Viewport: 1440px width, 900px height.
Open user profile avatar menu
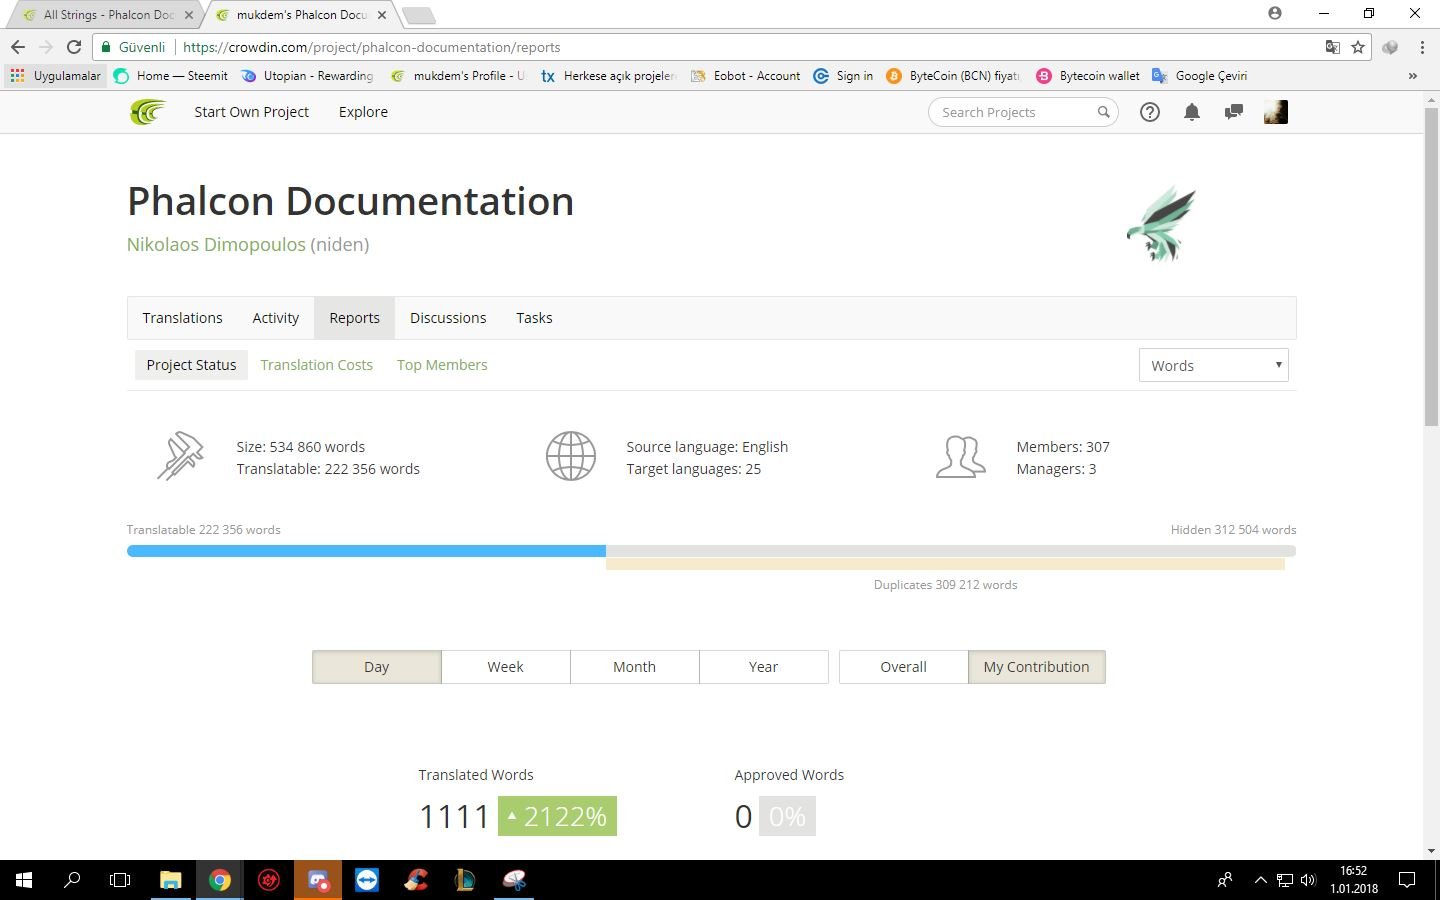pos(1275,112)
